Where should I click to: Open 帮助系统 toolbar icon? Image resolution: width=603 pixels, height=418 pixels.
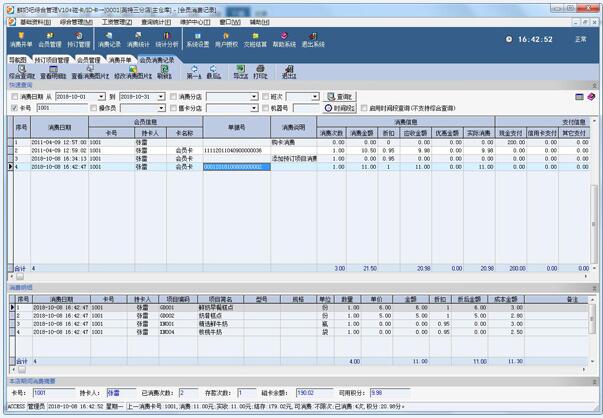(284, 40)
